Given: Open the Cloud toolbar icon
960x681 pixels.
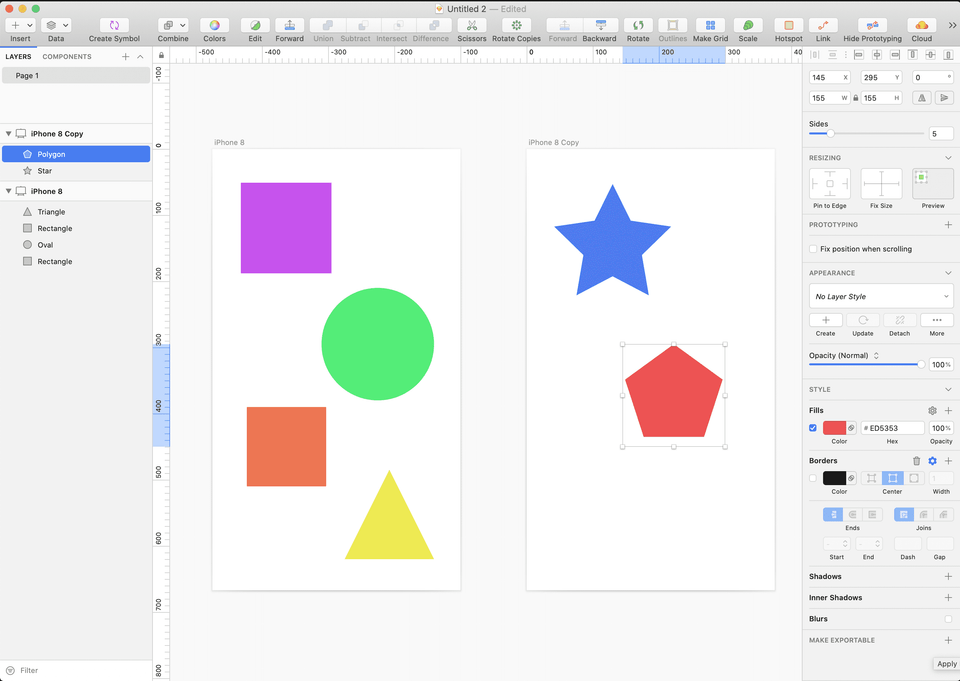Looking at the screenshot, I should 921,25.
